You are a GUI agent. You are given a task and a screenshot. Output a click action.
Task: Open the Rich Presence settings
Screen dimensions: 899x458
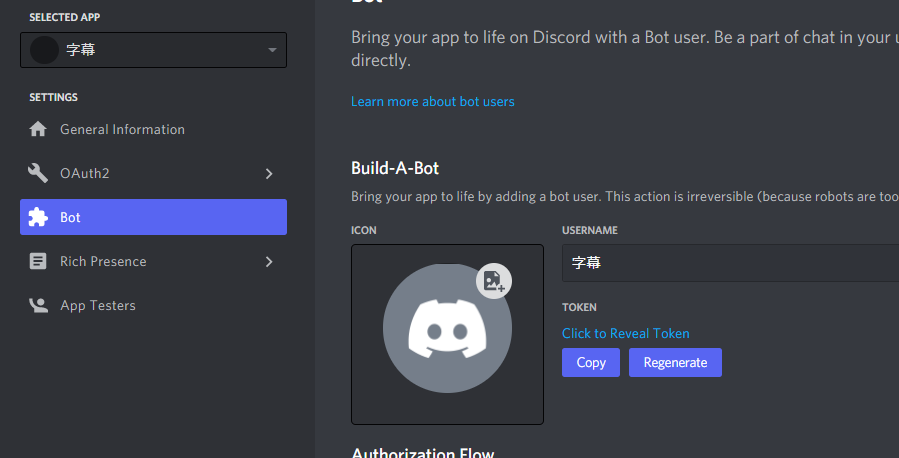click(x=153, y=261)
